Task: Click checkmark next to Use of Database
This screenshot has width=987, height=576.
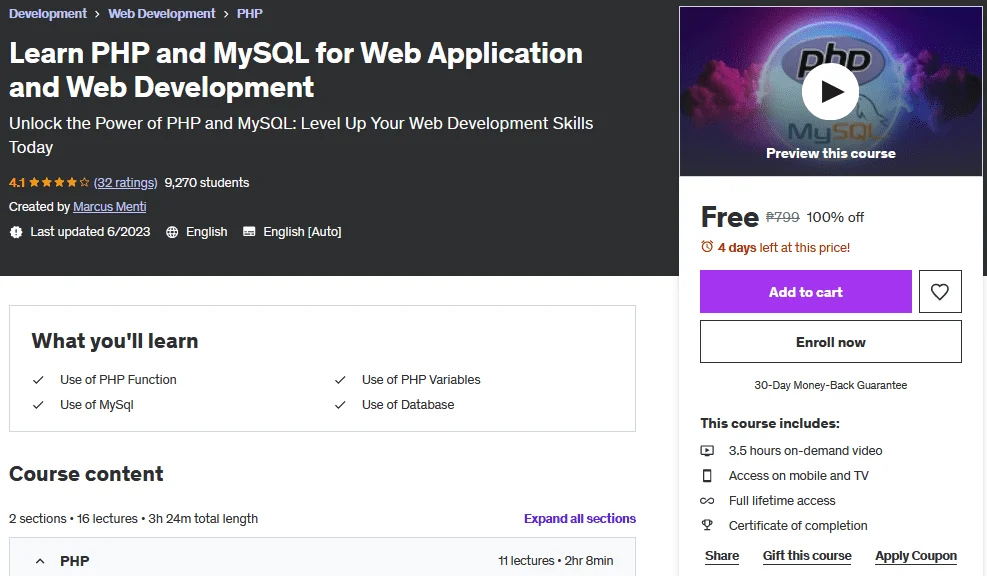Action: click(340, 405)
